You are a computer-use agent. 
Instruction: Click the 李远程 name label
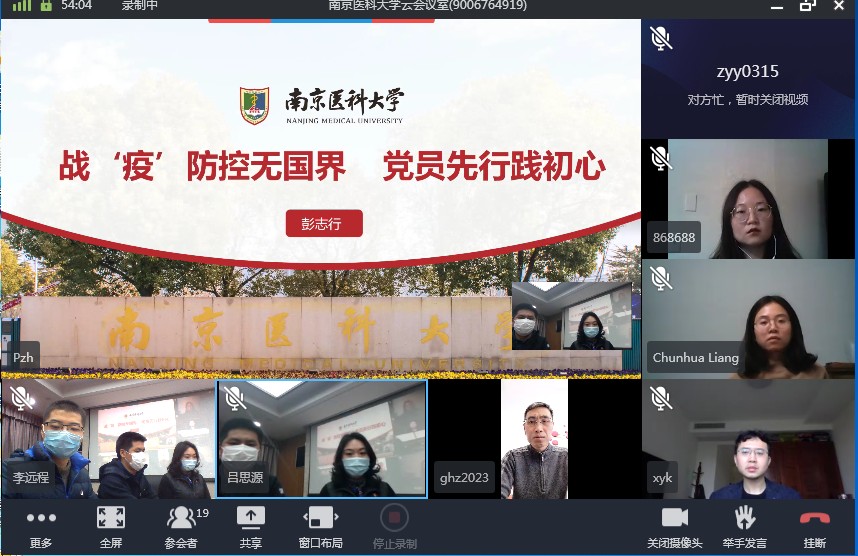[x=31, y=478]
